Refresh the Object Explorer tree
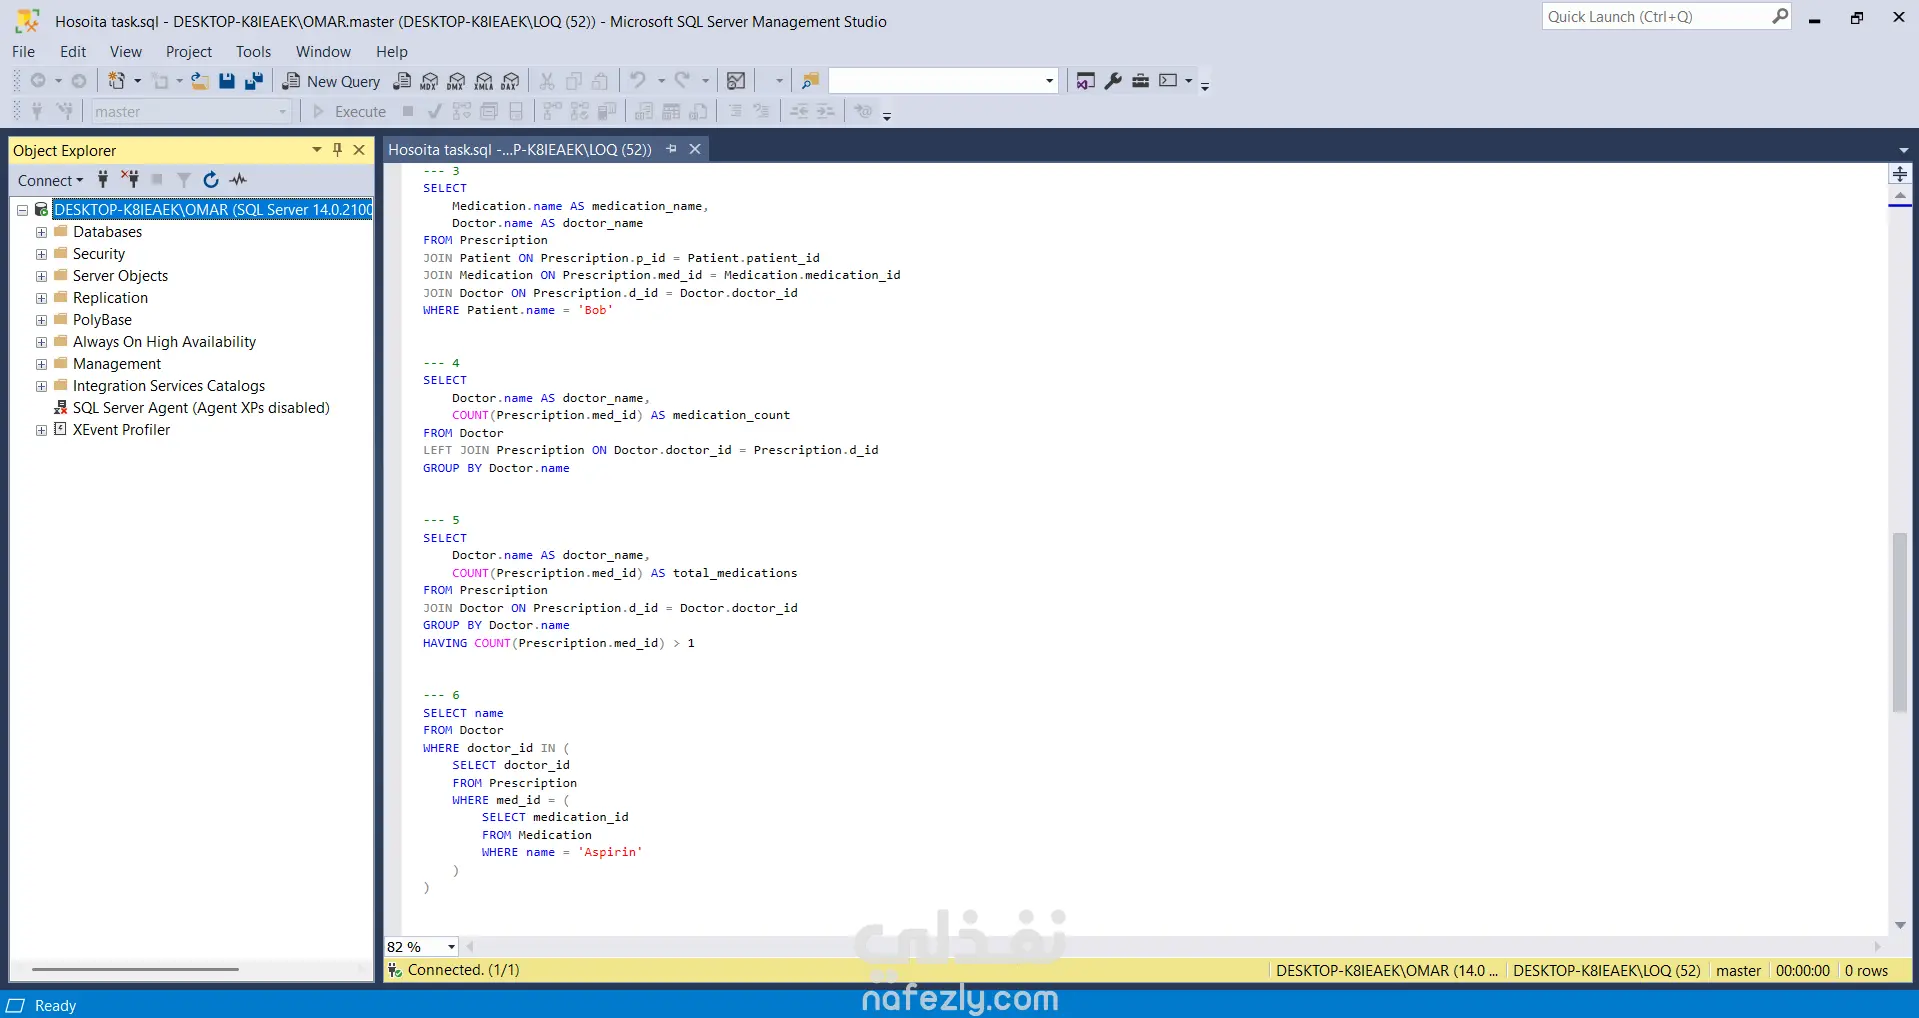Image resolution: width=1919 pixels, height=1018 pixels. point(211,180)
